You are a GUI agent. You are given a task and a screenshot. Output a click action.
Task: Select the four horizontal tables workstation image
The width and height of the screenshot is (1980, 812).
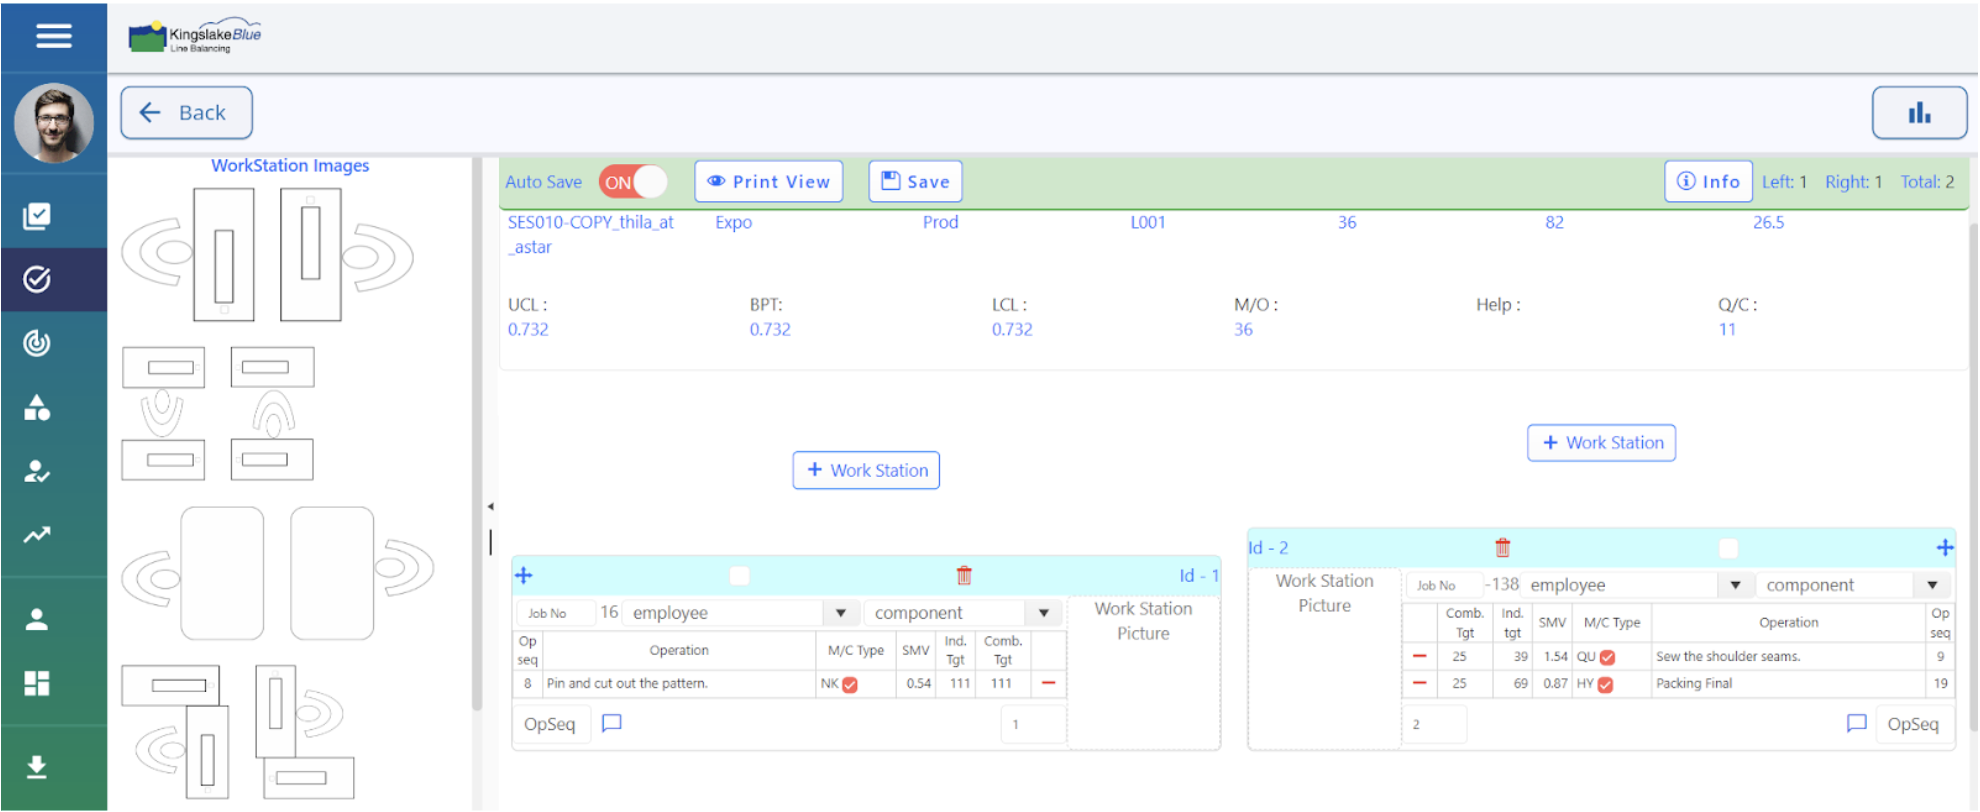click(218, 413)
